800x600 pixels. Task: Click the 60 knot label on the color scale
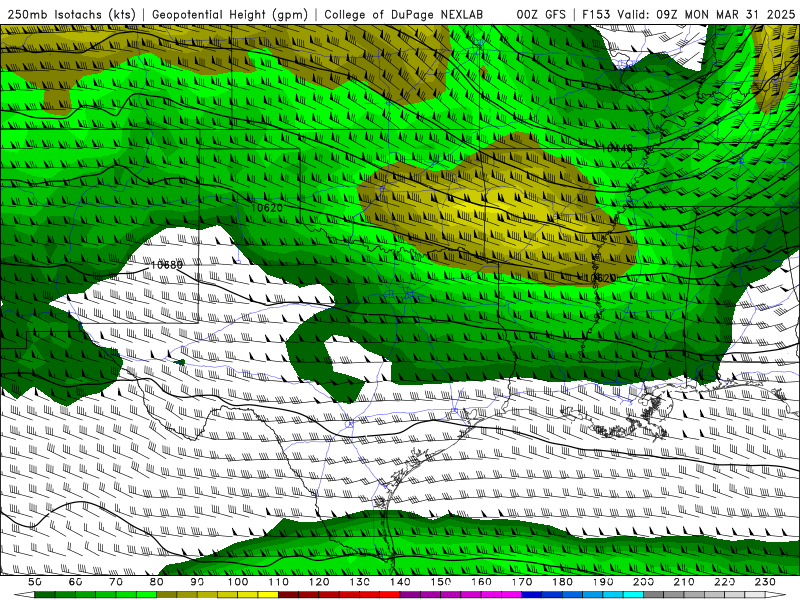point(75,582)
